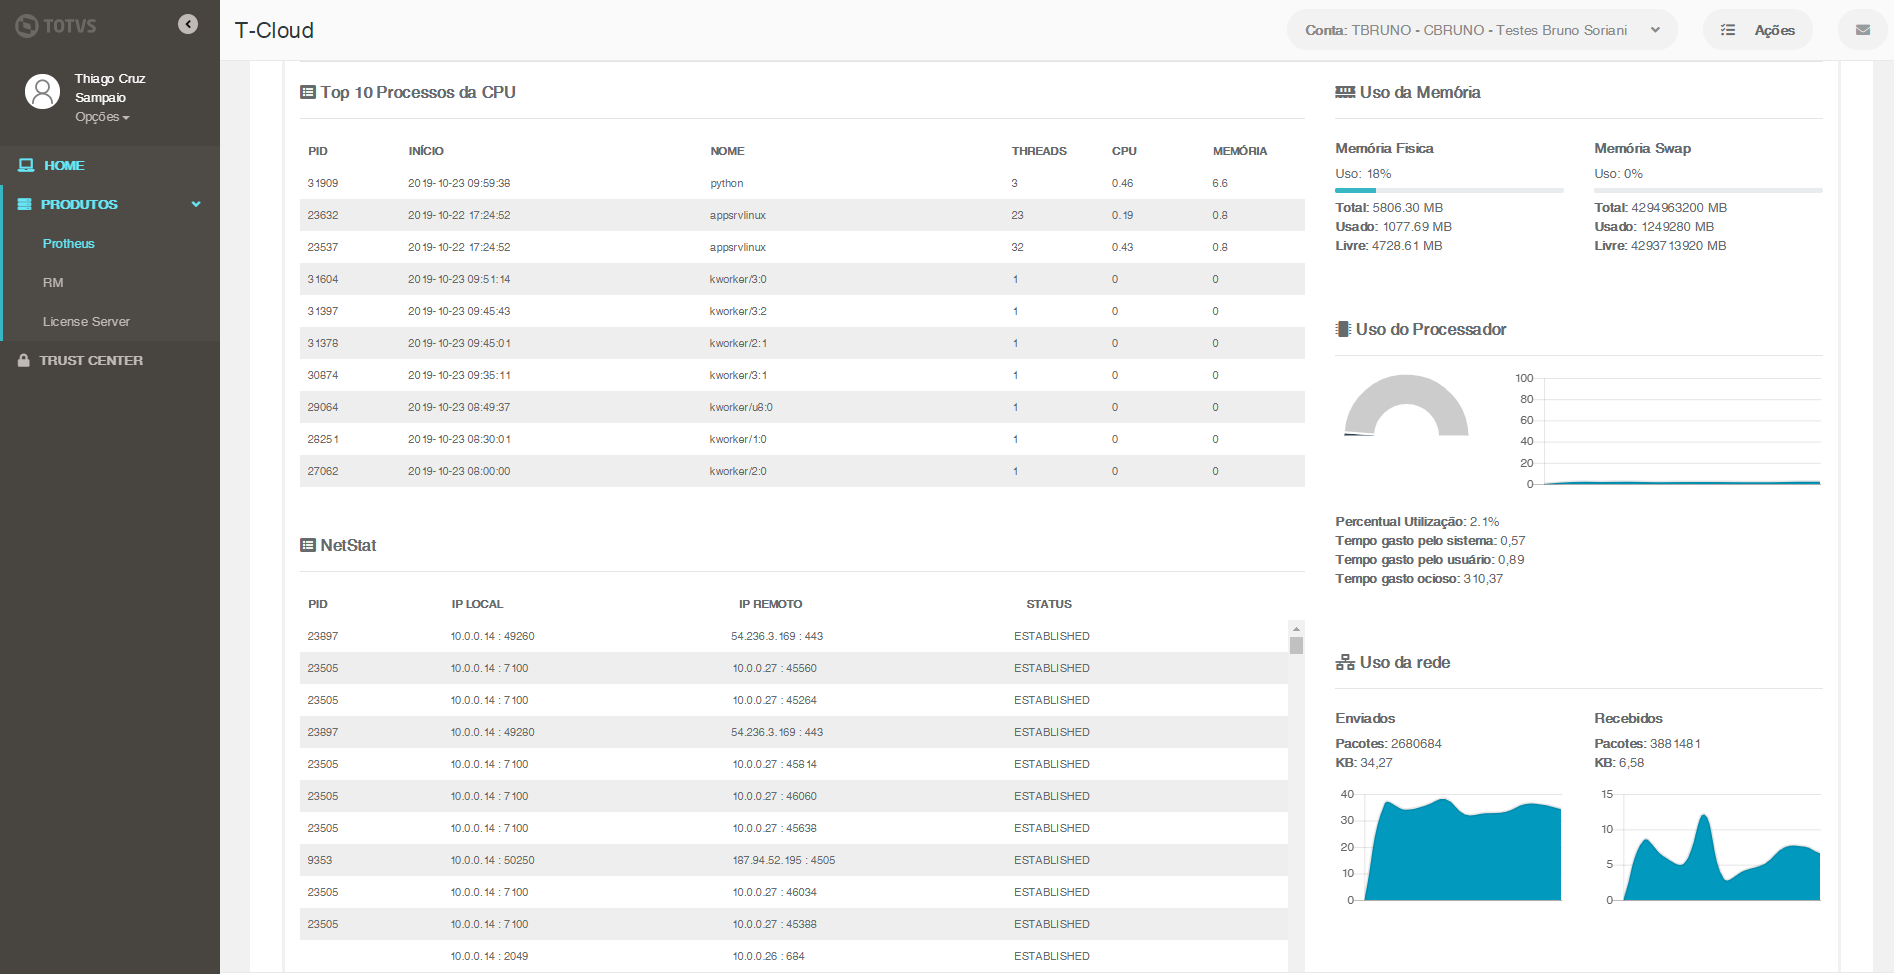Click the processor usage gauge
The width and height of the screenshot is (1894, 974).
(x=1406, y=405)
